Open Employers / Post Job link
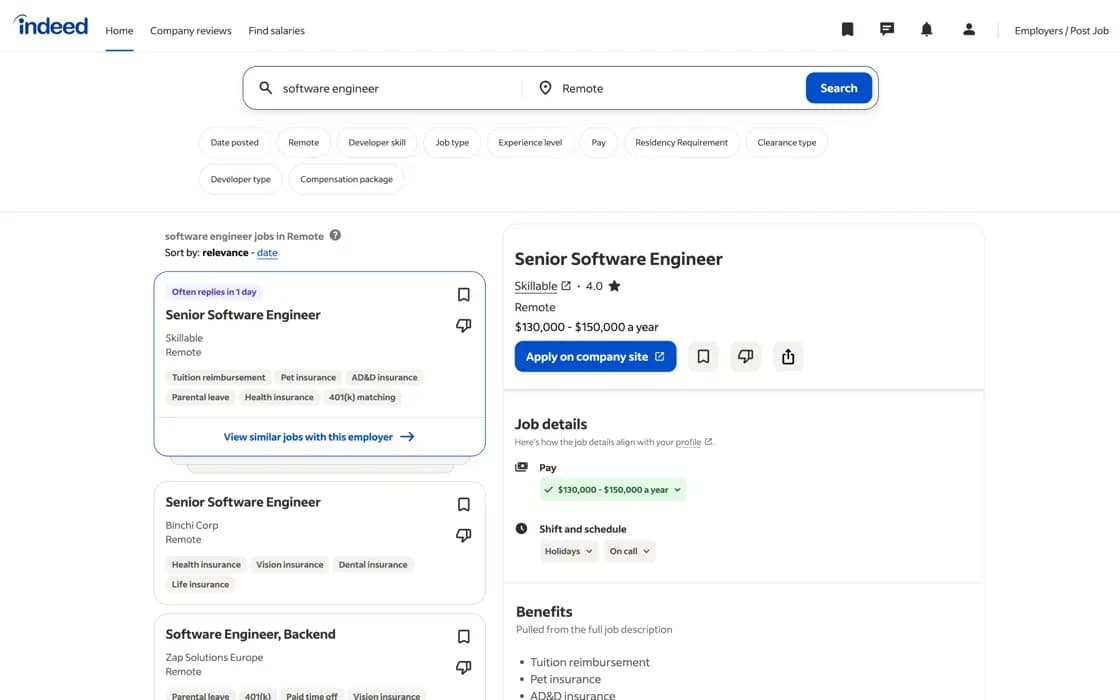 click(x=1061, y=31)
